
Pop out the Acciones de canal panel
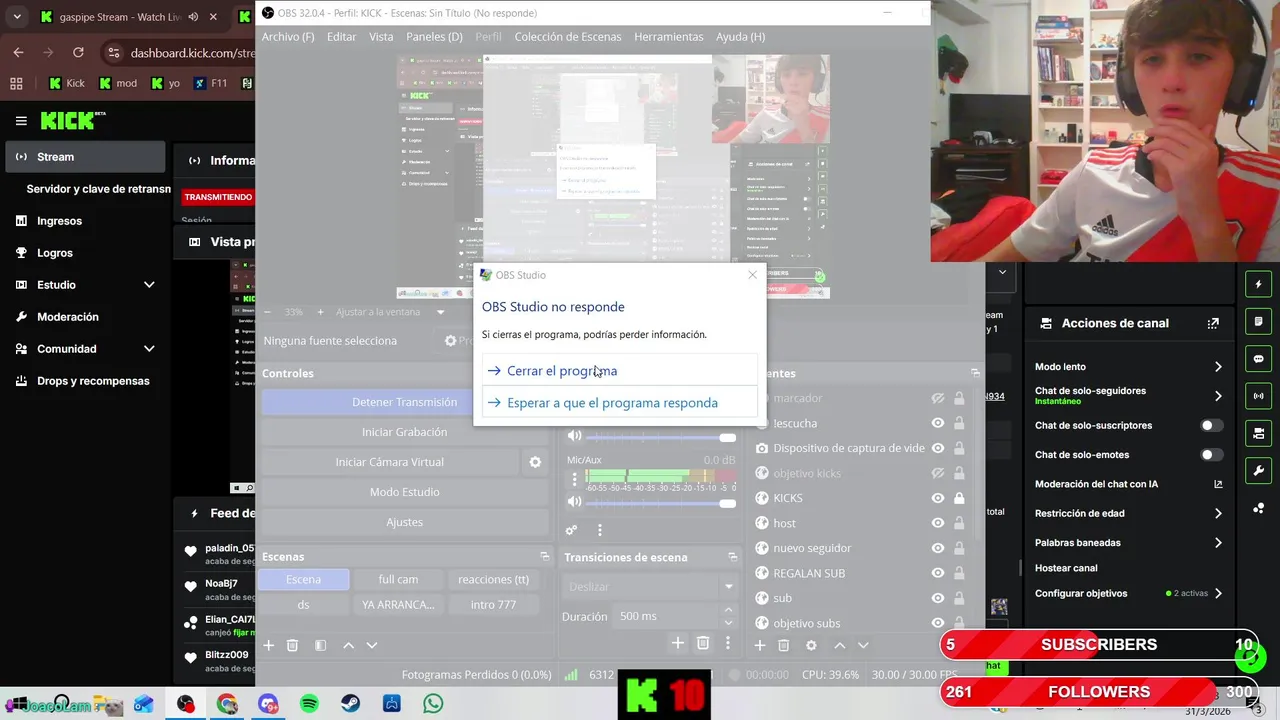pos(1213,323)
